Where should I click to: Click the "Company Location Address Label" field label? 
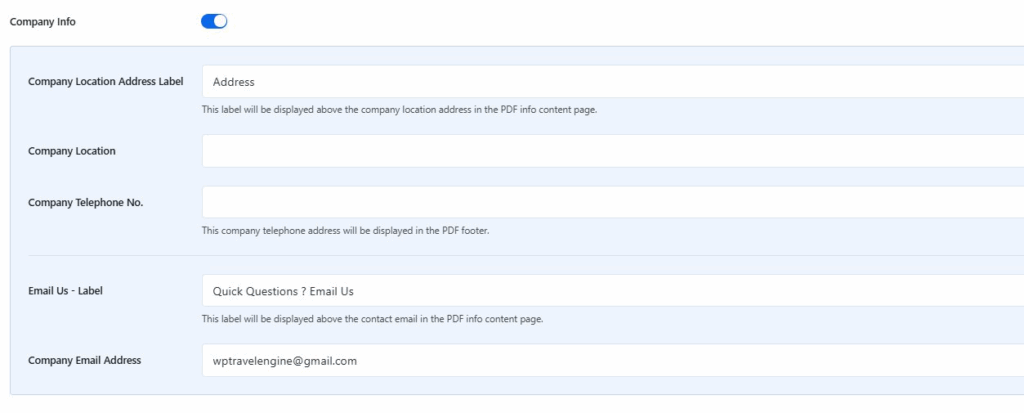click(106, 82)
